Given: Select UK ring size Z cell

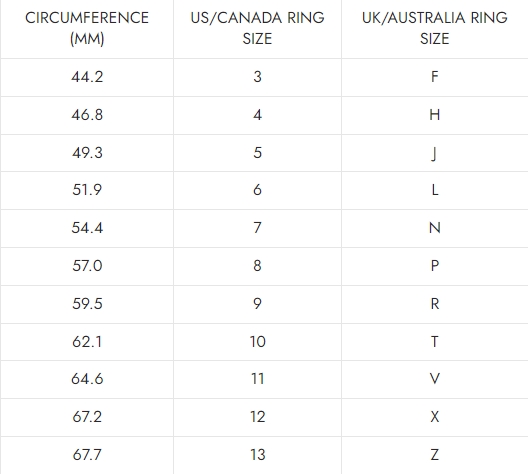Looking at the screenshot, I should [435, 455].
